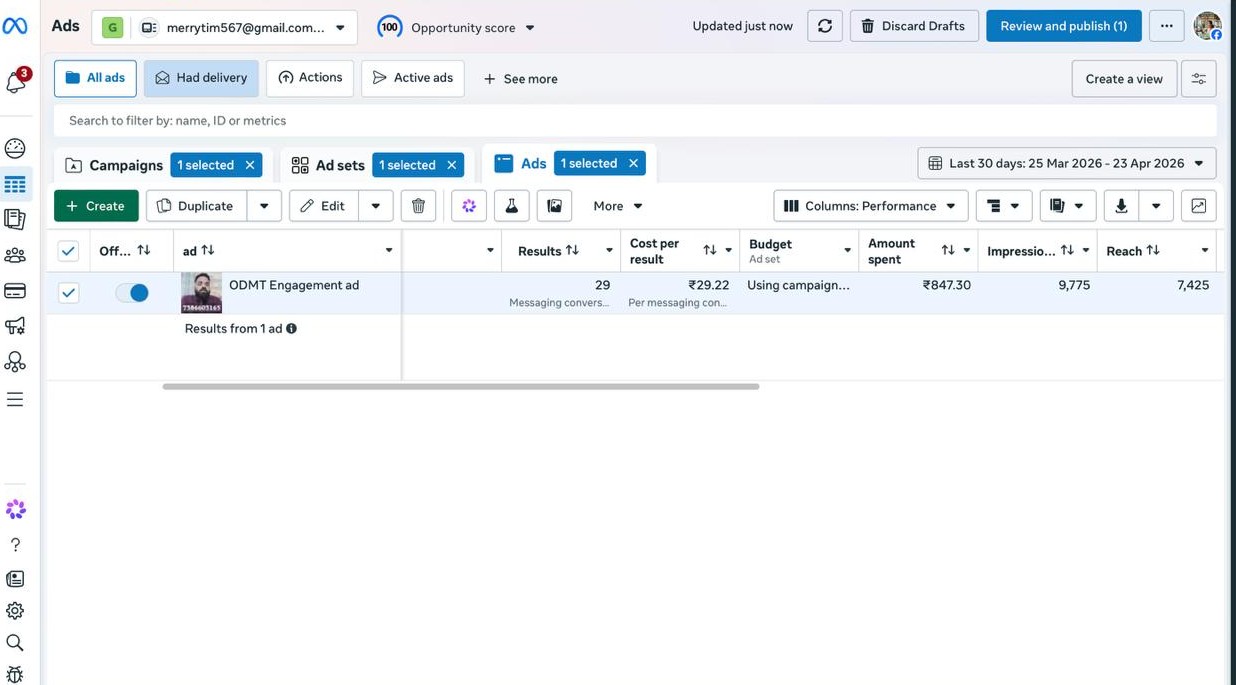Viewport: 1236px width, 685px height.
Task: Export table data with download icon
Action: 1121,206
